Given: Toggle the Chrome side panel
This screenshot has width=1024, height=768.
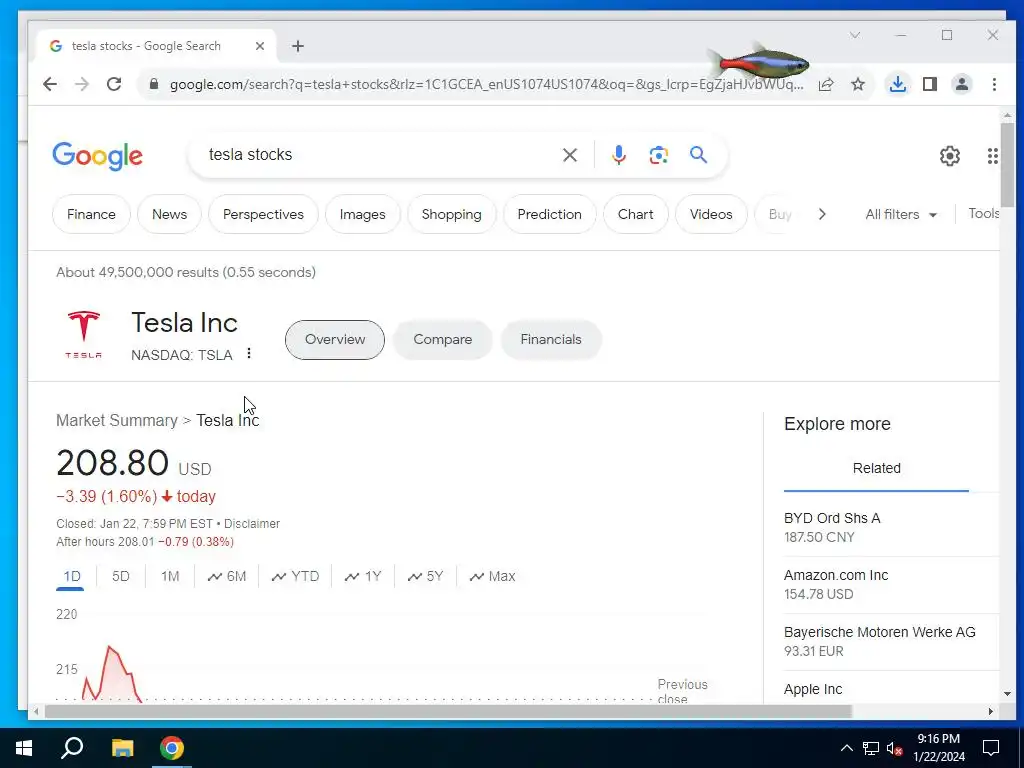Looking at the screenshot, I should click(930, 84).
